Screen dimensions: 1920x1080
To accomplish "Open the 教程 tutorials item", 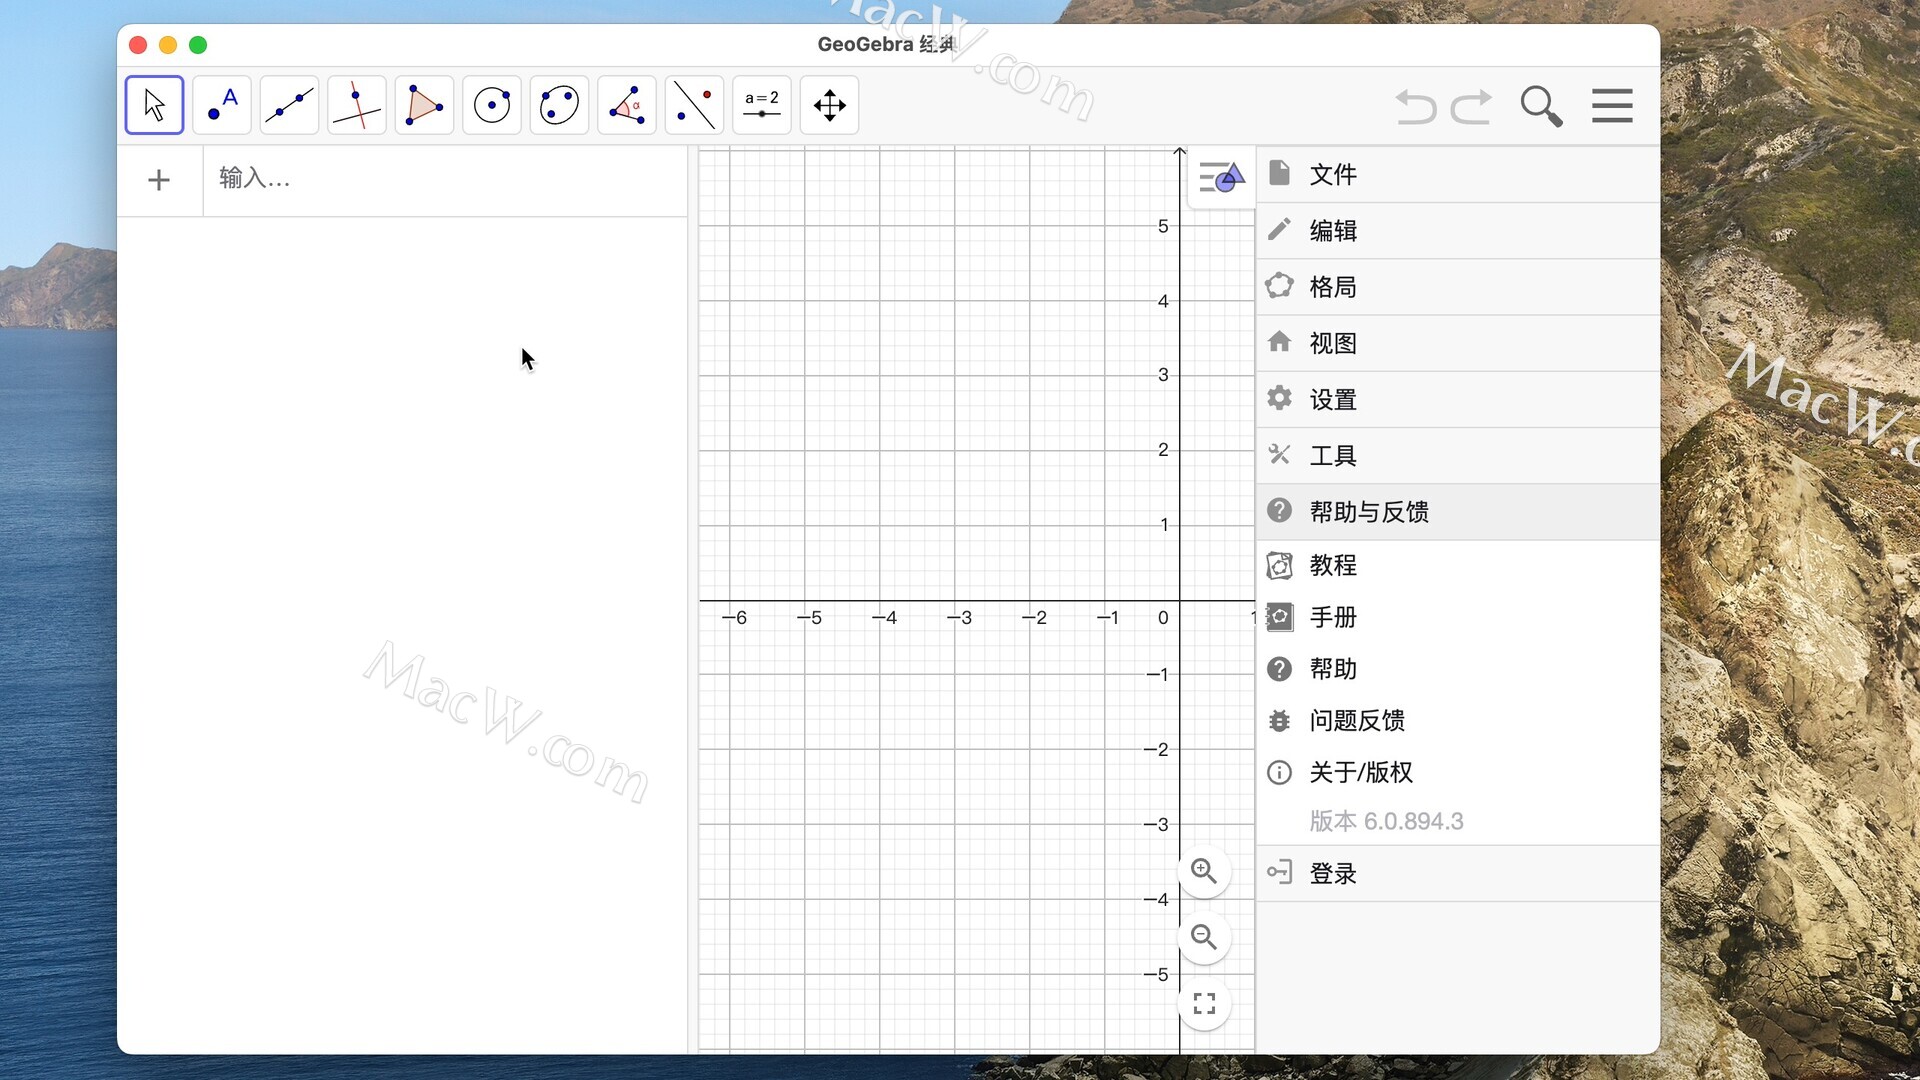I will tap(1458, 565).
